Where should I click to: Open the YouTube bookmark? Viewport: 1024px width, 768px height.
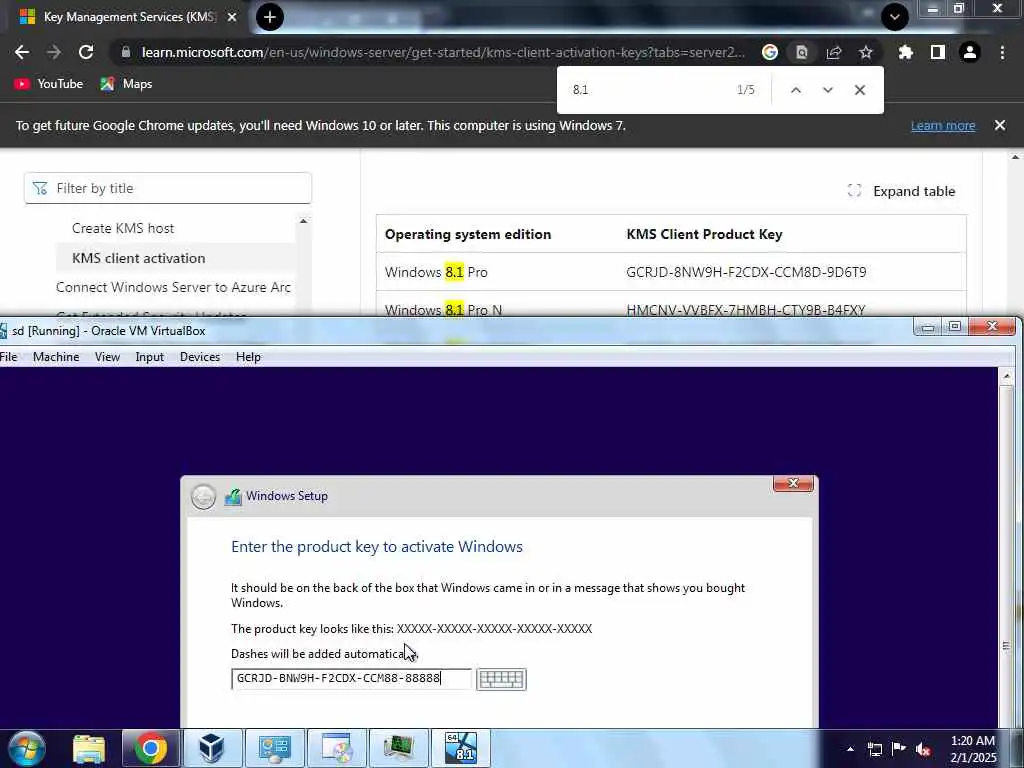pos(49,84)
